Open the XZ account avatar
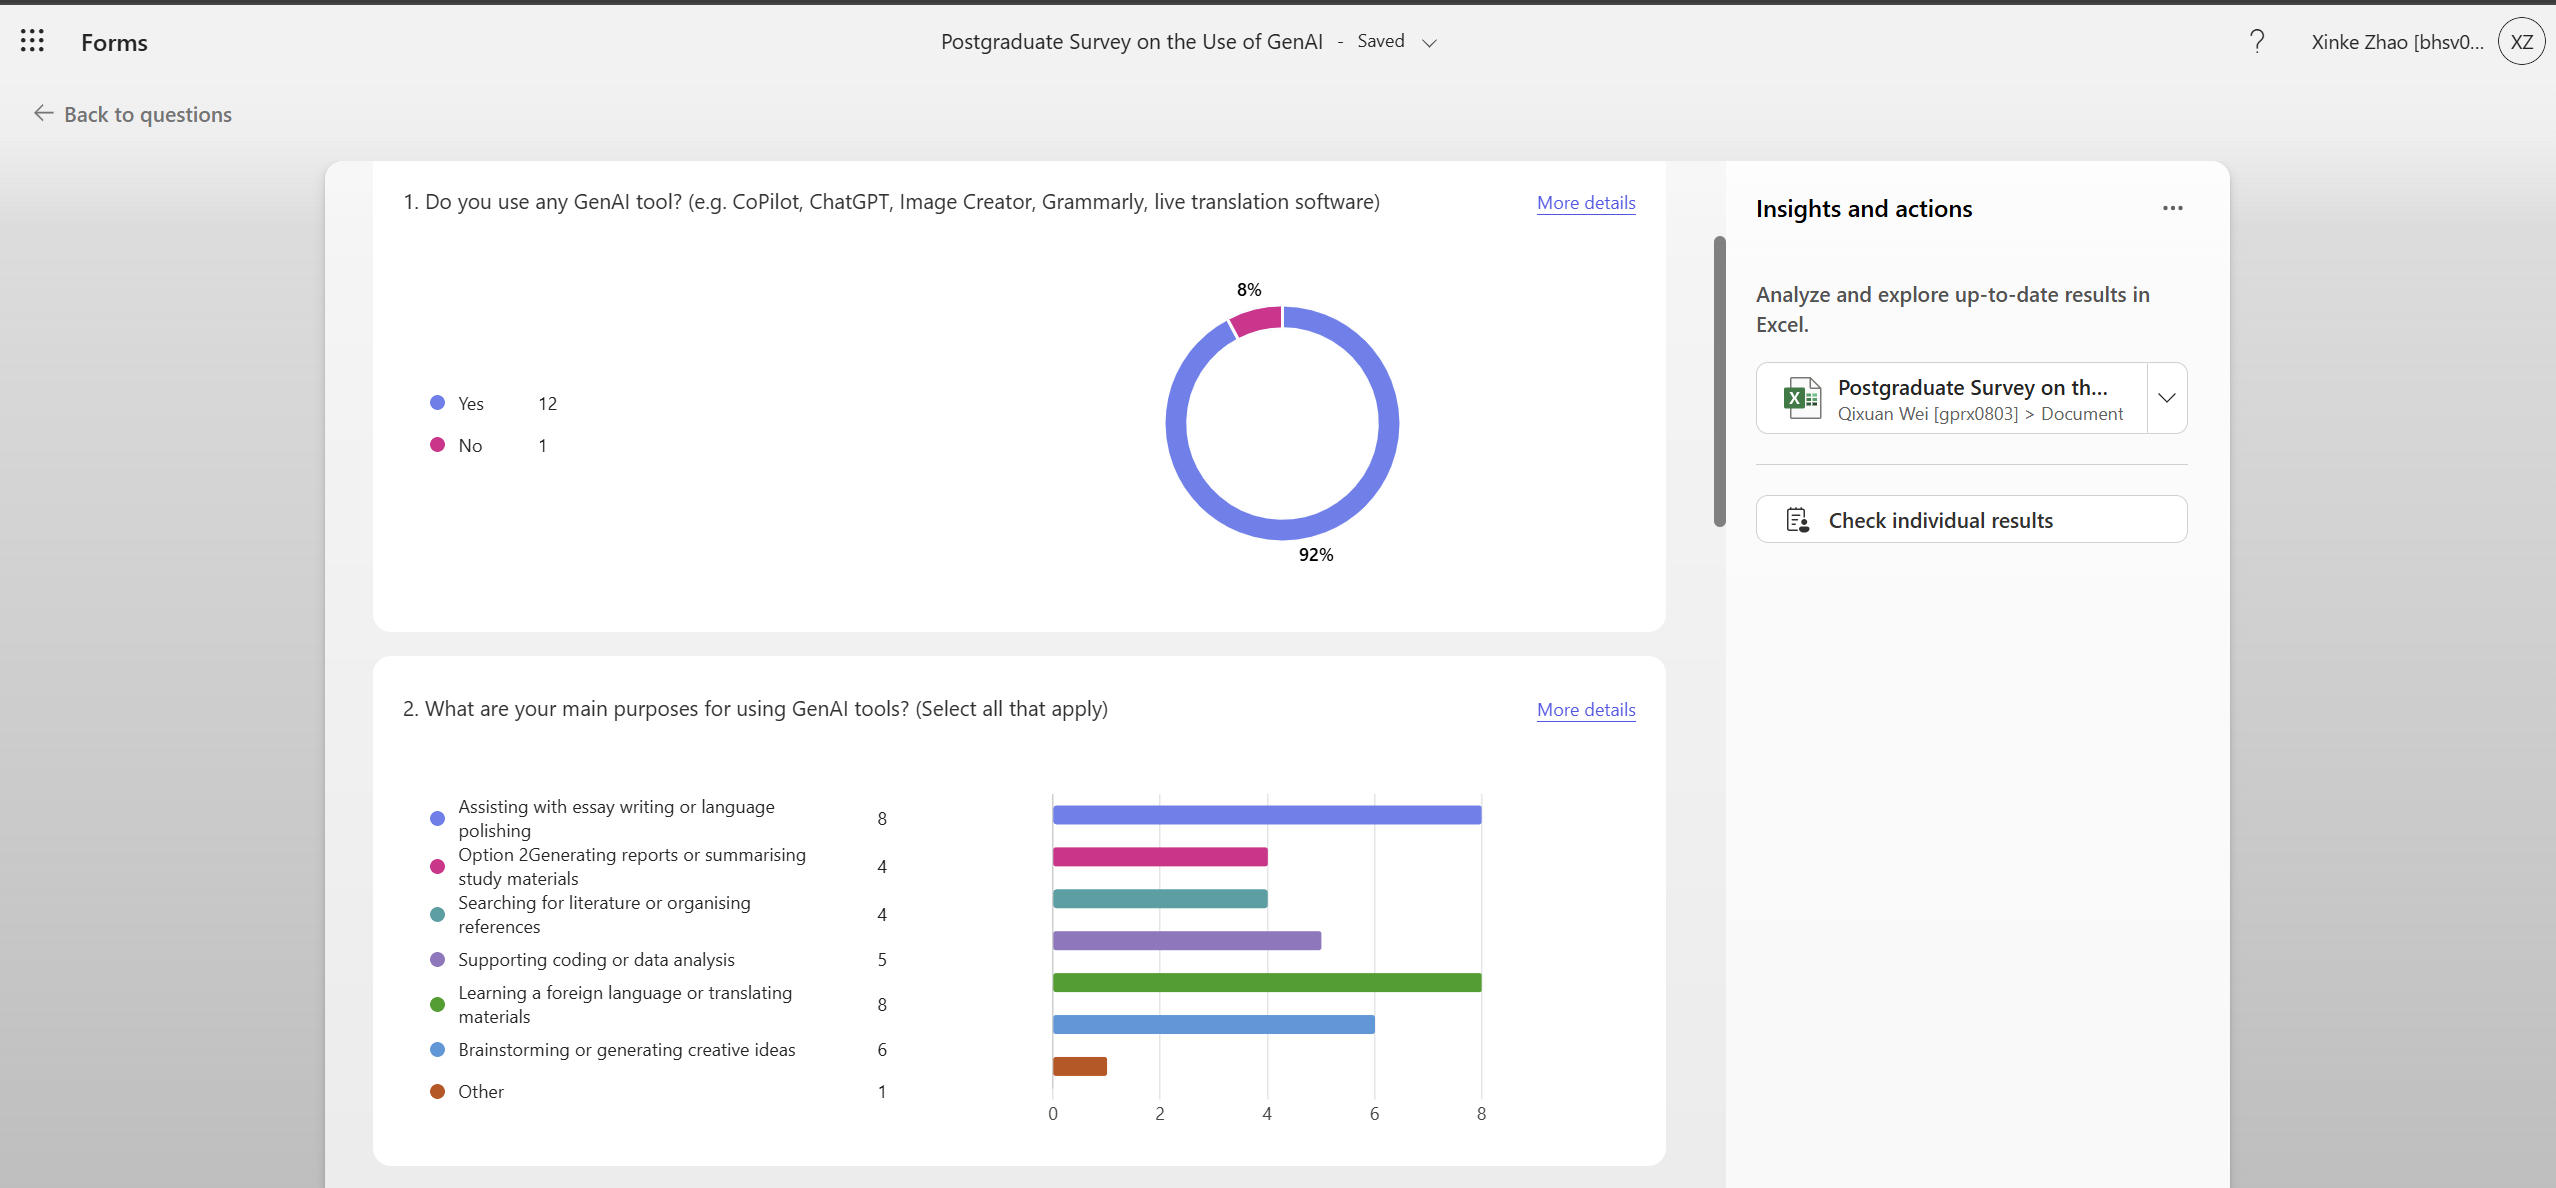 tap(2520, 42)
